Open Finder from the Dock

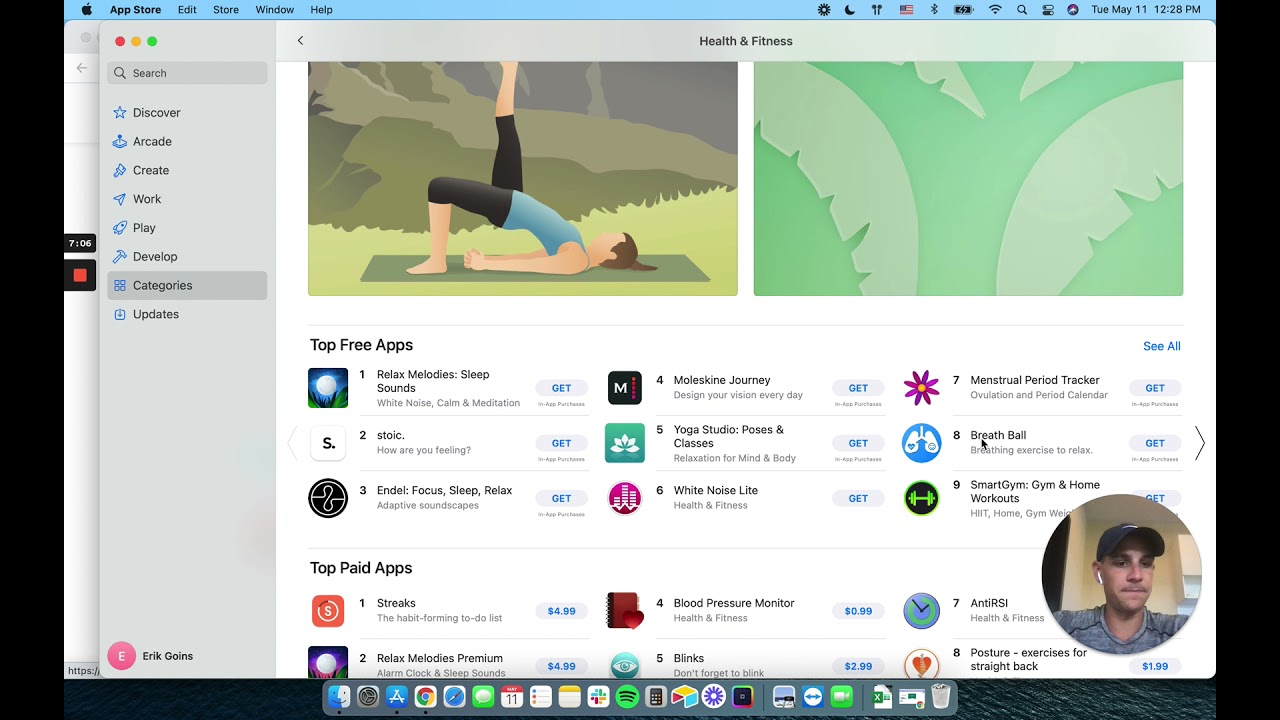pyautogui.click(x=339, y=697)
